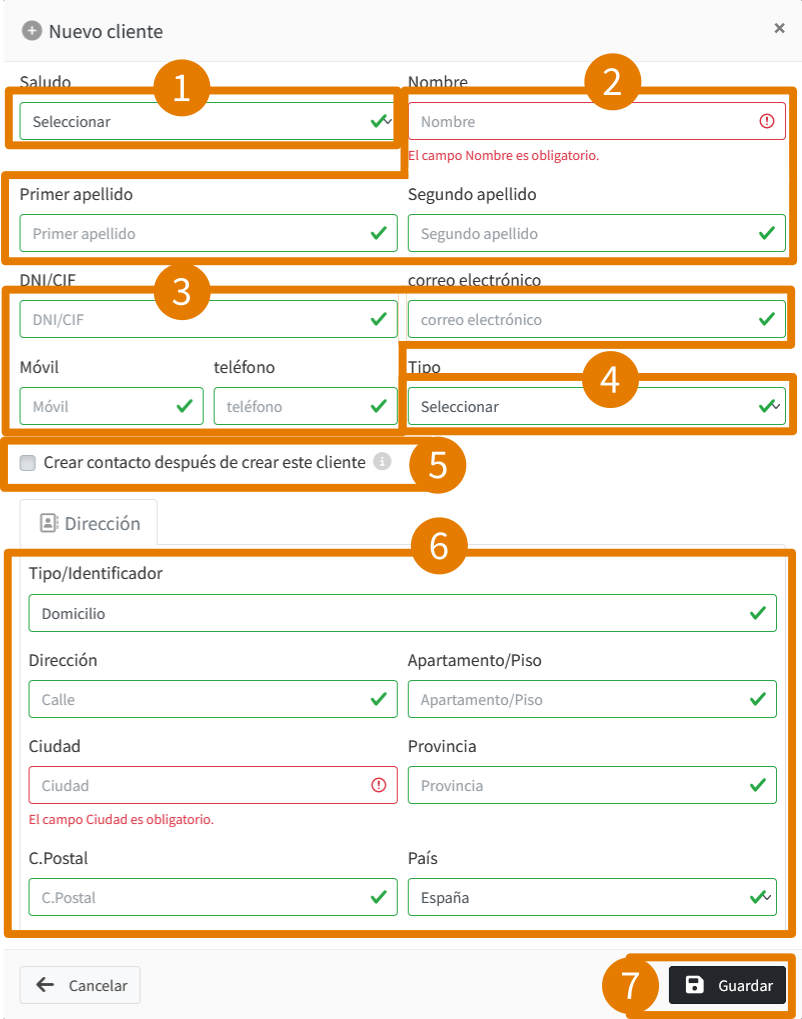Switch to the Dirección tab
802x1019 pixels.
[x=89, y=523]
